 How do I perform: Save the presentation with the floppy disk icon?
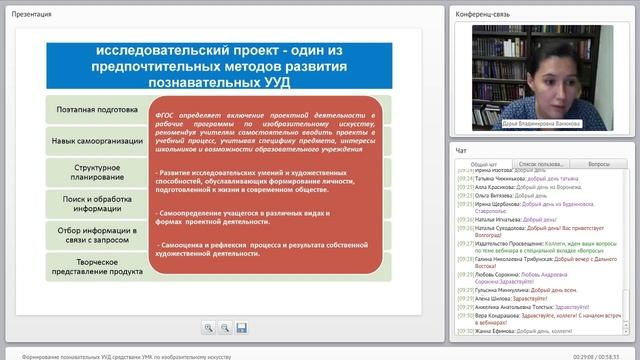click(x=241, y=328)
